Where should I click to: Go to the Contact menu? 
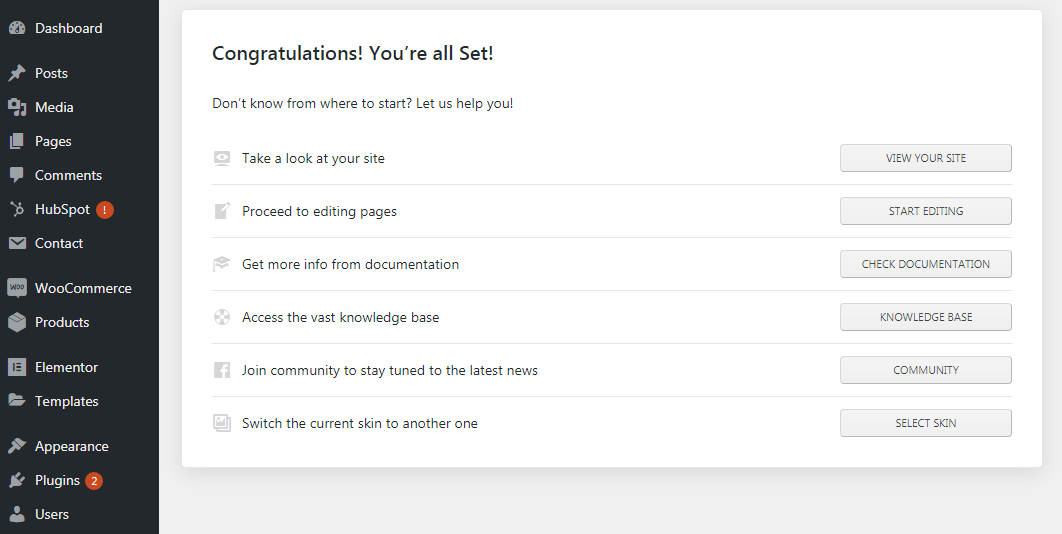59,243
